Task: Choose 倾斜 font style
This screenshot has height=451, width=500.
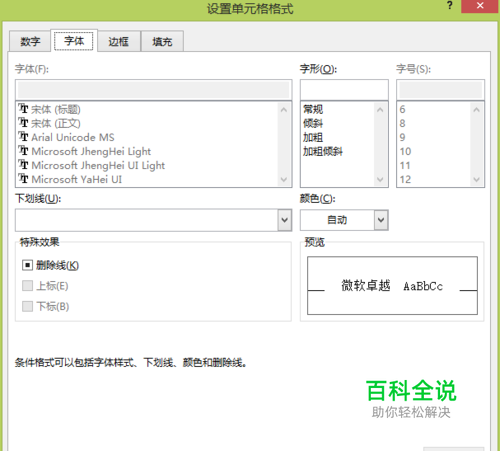Action: click(x=313, y=123)
